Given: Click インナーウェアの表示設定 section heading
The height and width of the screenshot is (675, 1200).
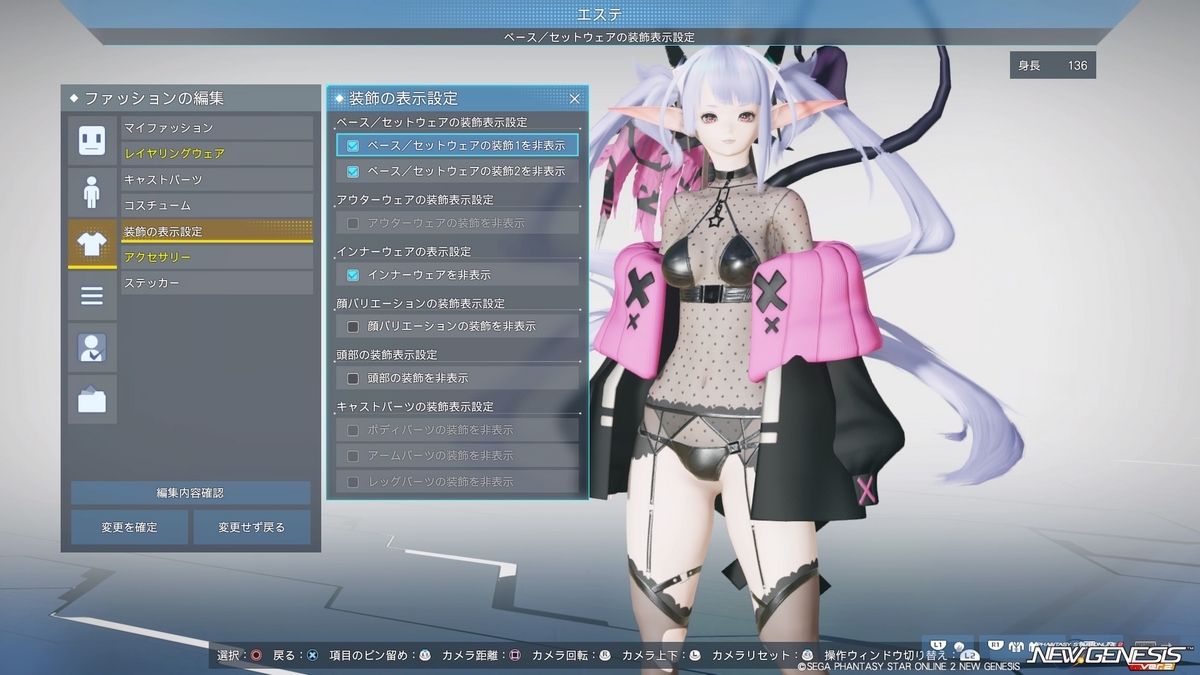Looking at the screenshot, I should click(404, 252).
